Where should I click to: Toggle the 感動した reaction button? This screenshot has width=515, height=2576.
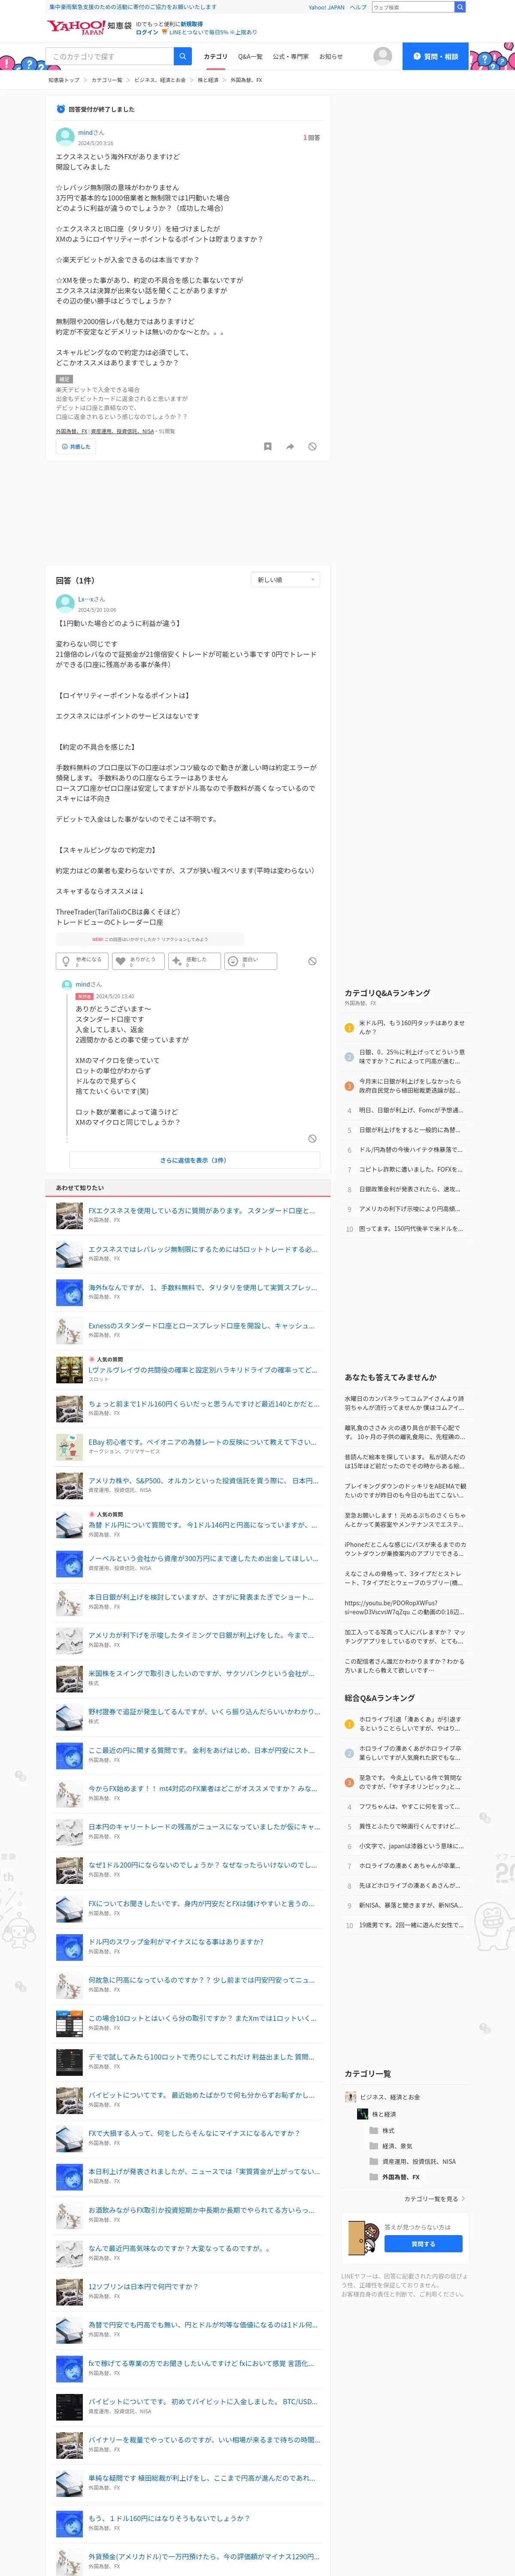pos(194,961)
